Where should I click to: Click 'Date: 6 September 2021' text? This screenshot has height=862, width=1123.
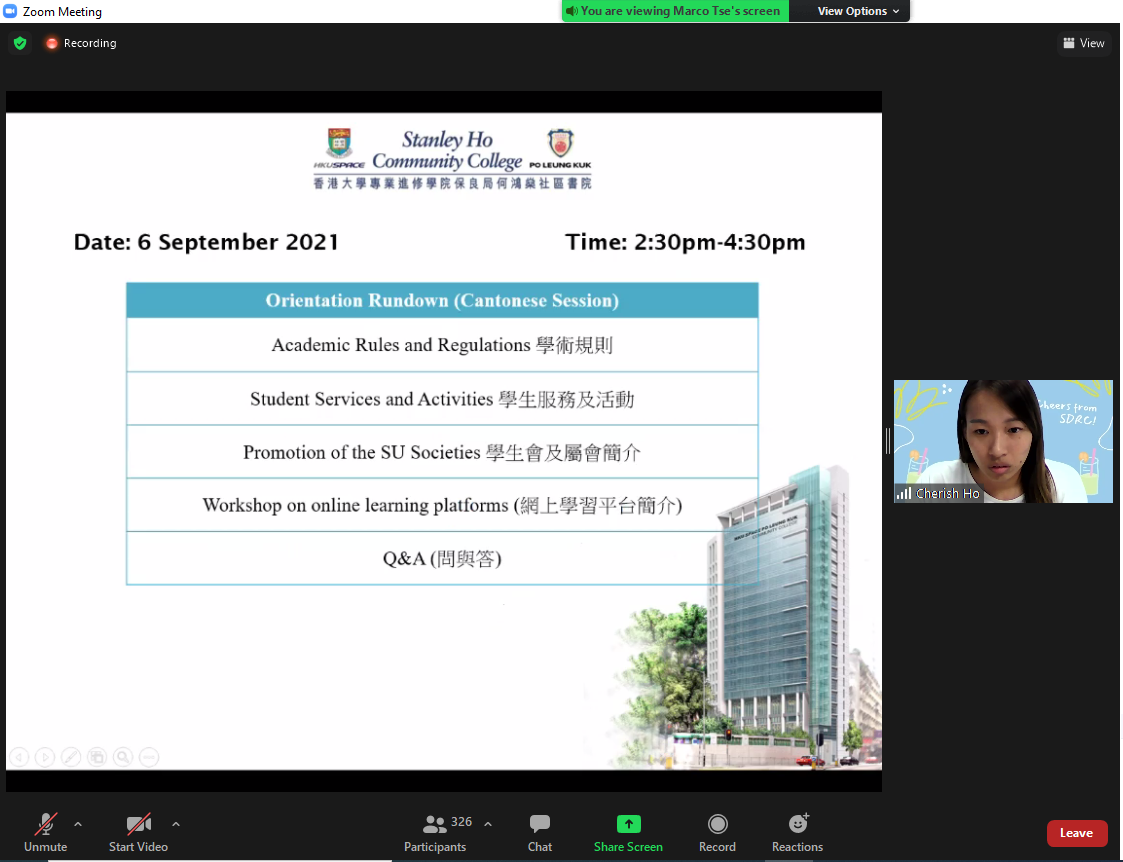coord(206,242)
